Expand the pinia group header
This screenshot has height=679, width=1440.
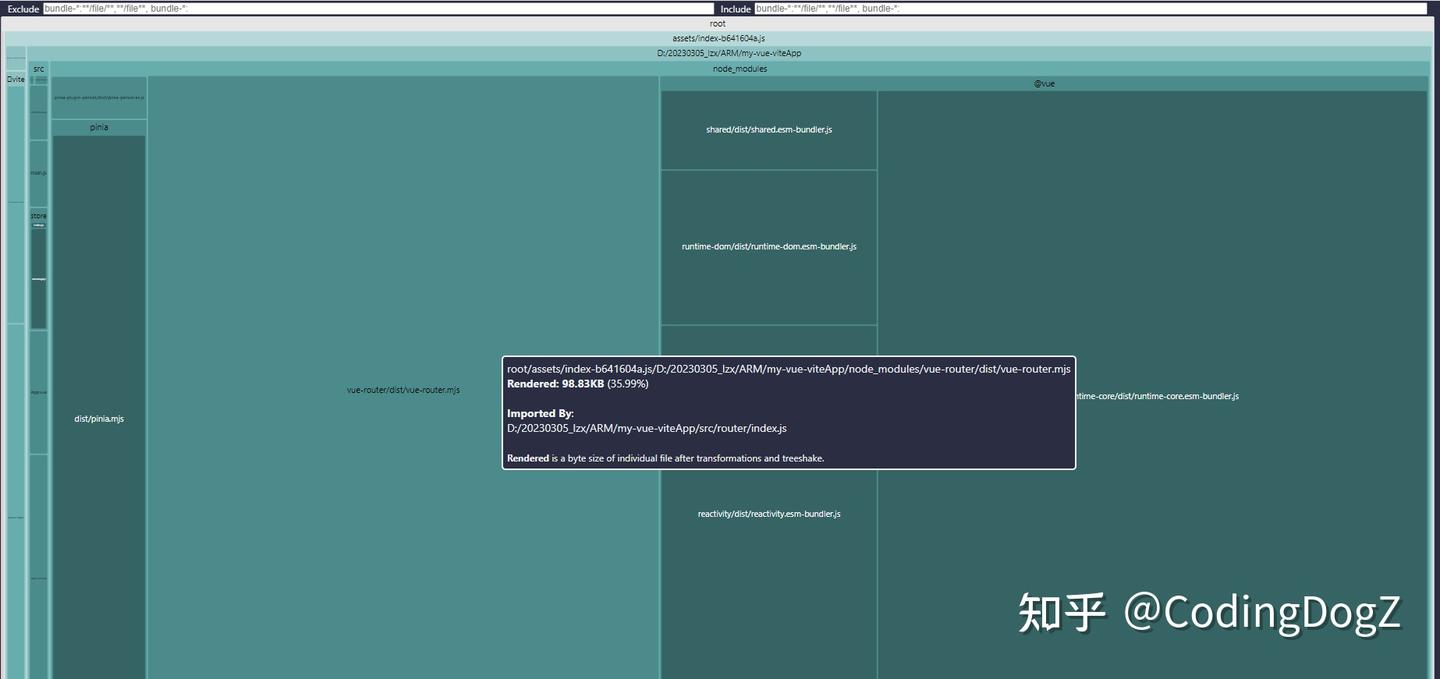pyautogui.click(x=99, y=128)
